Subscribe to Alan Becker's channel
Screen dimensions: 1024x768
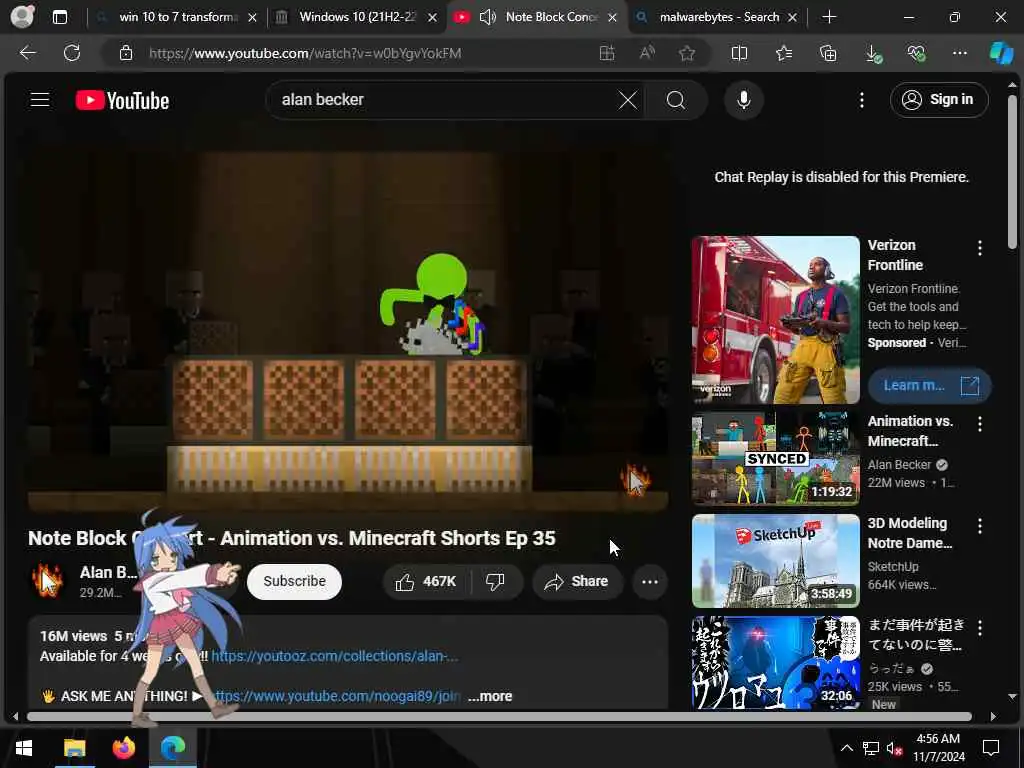coord(295,581)
